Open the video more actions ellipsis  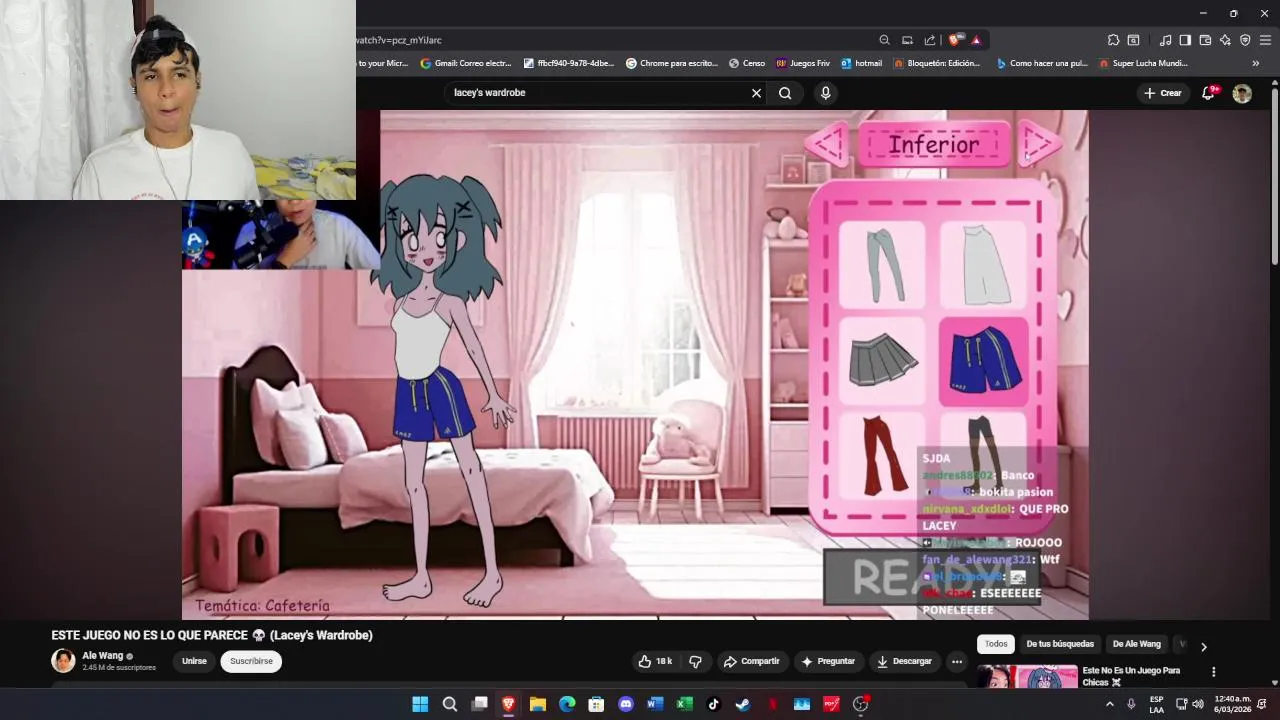pos(957,661)
